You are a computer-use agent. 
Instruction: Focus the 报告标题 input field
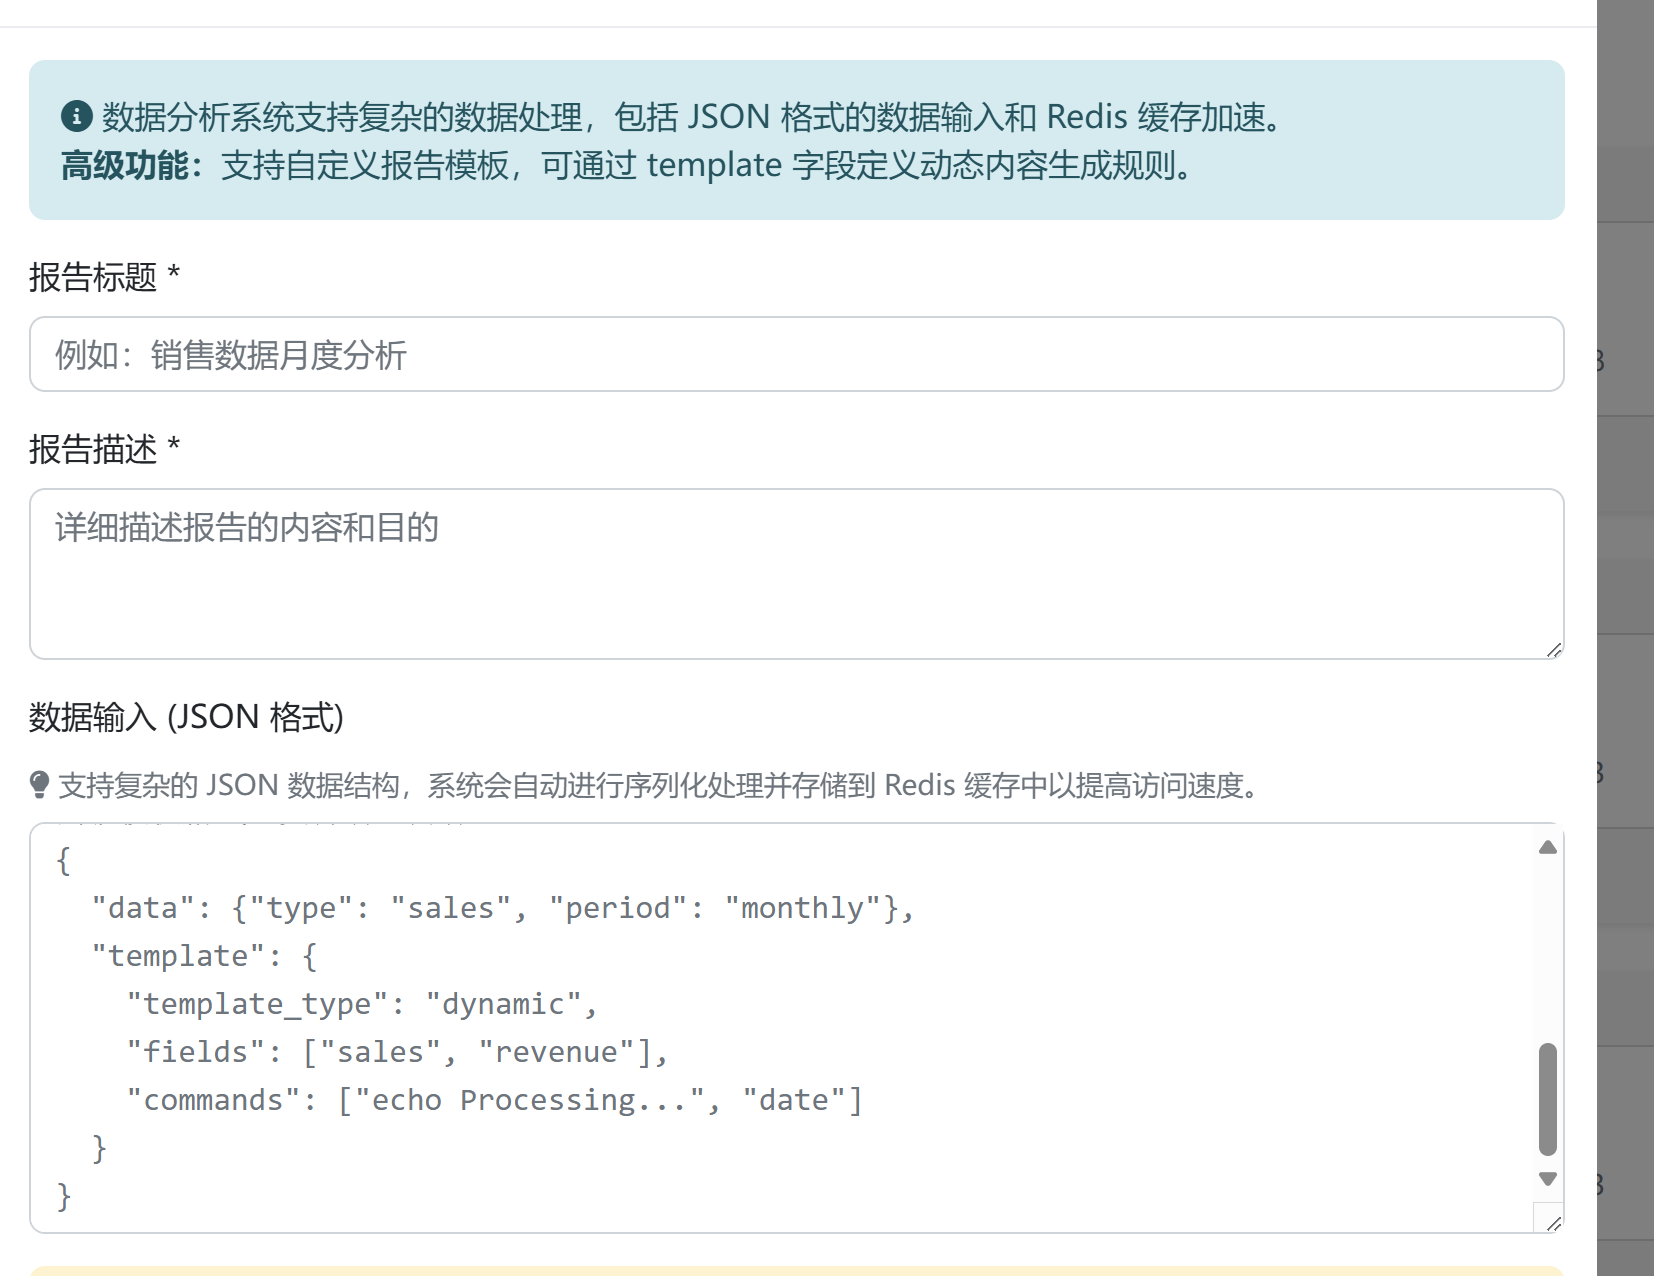[796, 355]
